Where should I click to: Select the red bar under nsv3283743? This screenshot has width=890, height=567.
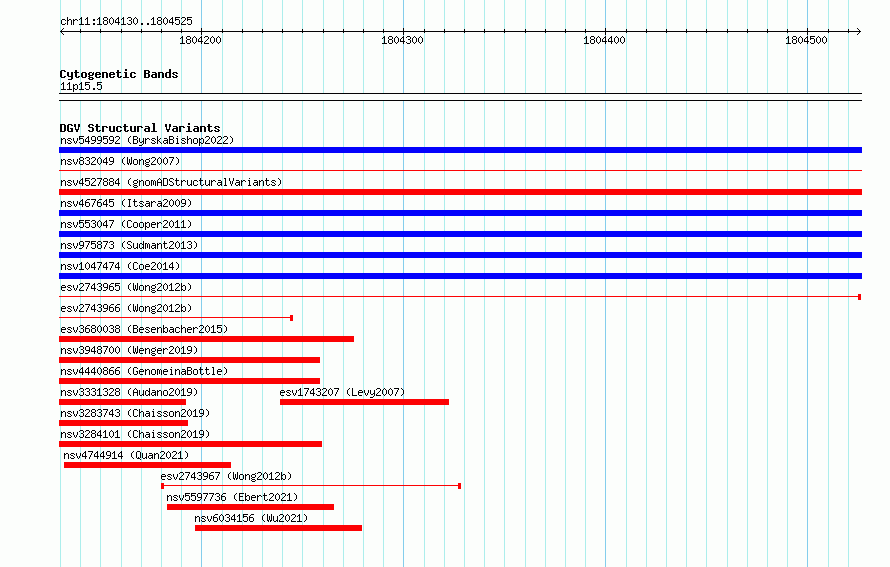pos(123,423)
